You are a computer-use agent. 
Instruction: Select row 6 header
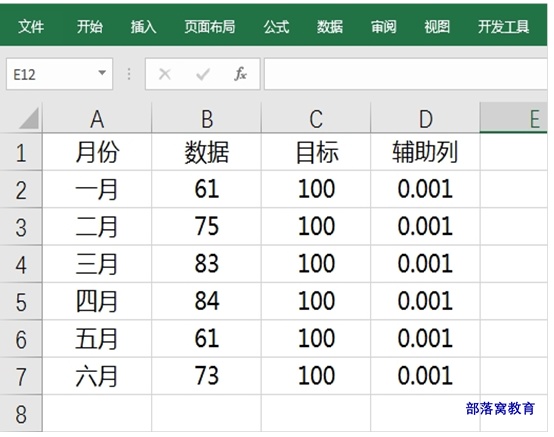21,339
